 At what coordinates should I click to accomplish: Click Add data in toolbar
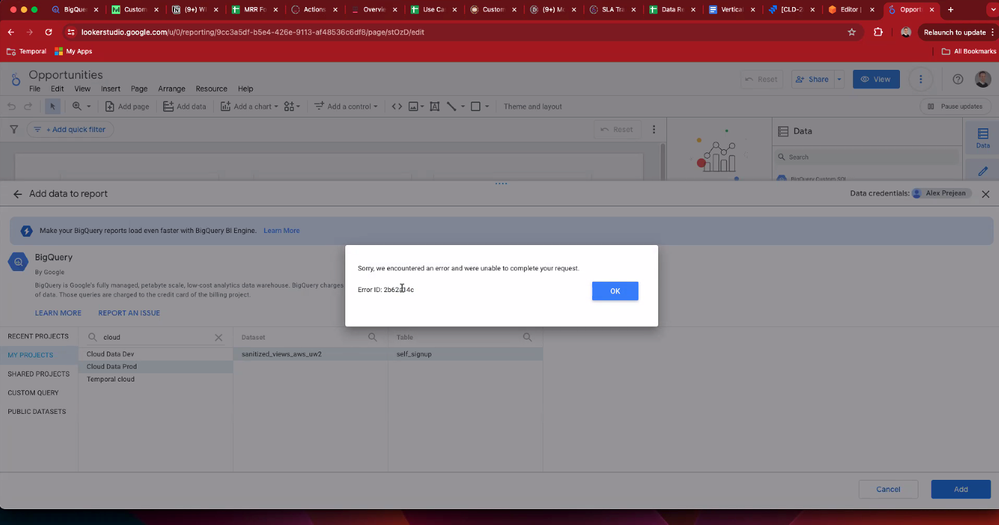click(185, 106)
